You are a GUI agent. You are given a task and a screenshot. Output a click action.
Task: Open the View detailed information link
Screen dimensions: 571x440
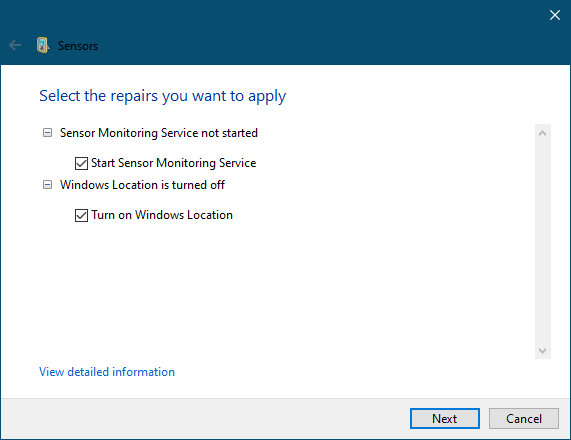[x=107, y=372]
